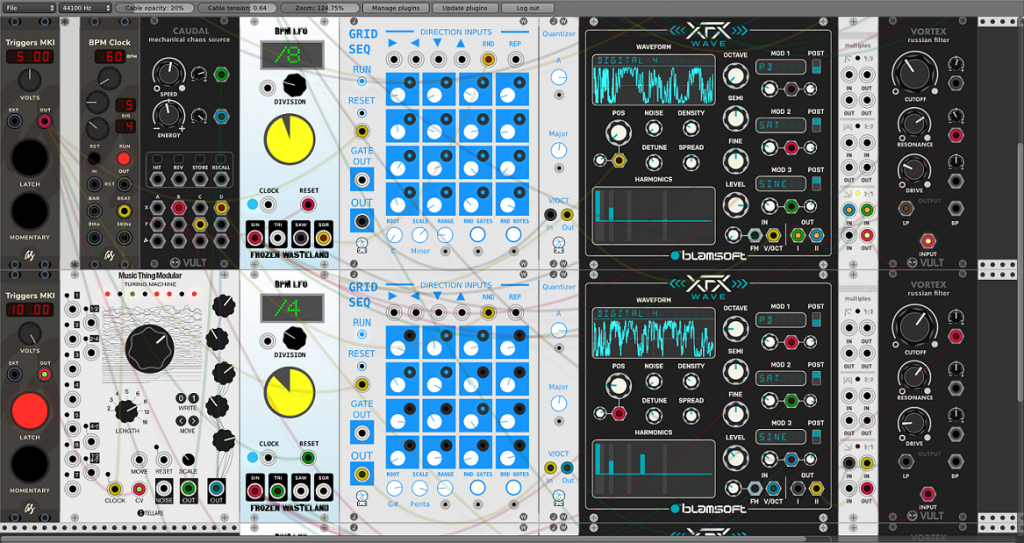
Task: Select the Turing Machine CV output jack
Action: point(138,489)
